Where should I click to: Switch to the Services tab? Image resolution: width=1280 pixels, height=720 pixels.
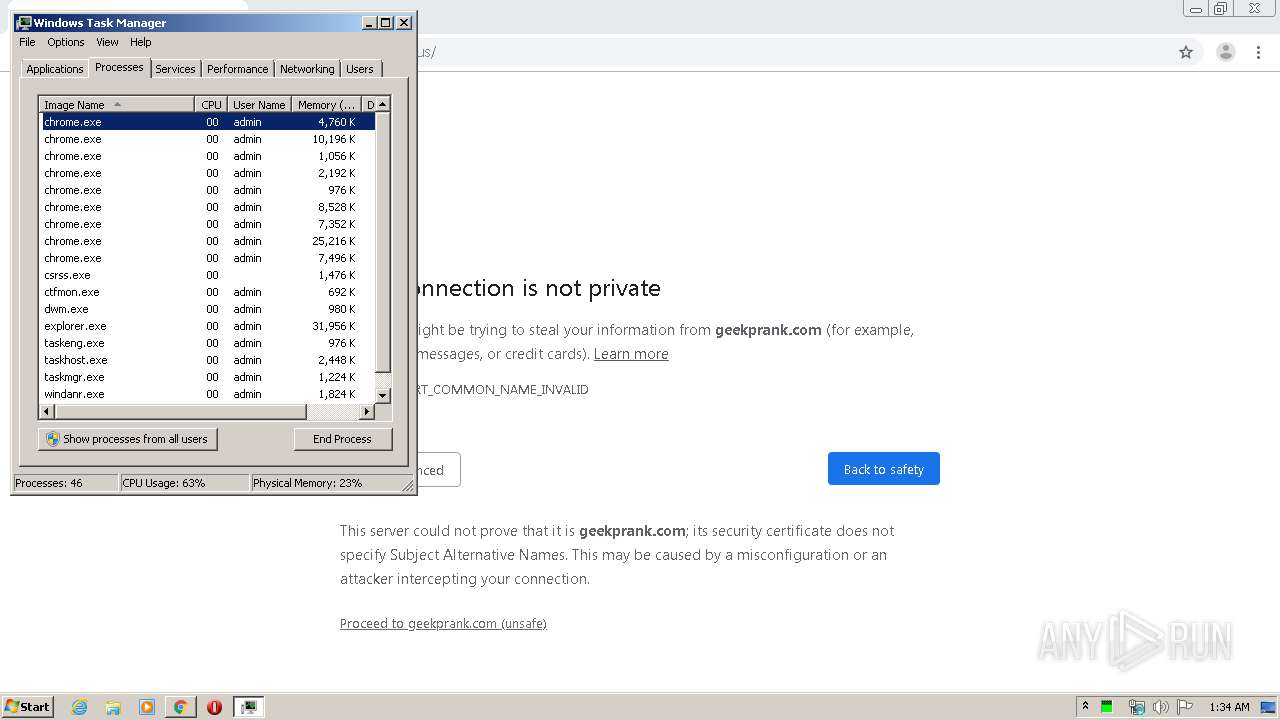175,69
